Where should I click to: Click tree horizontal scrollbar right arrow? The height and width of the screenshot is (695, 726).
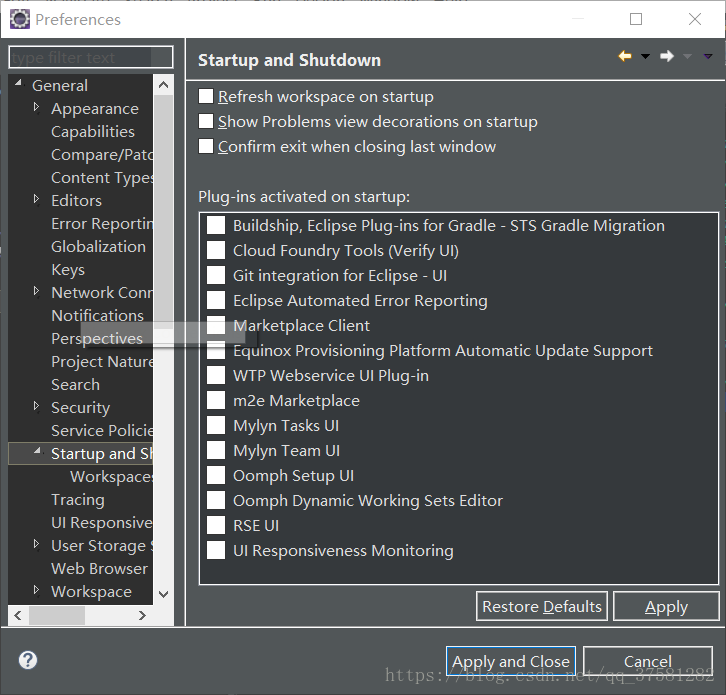(x=142, y=615)
